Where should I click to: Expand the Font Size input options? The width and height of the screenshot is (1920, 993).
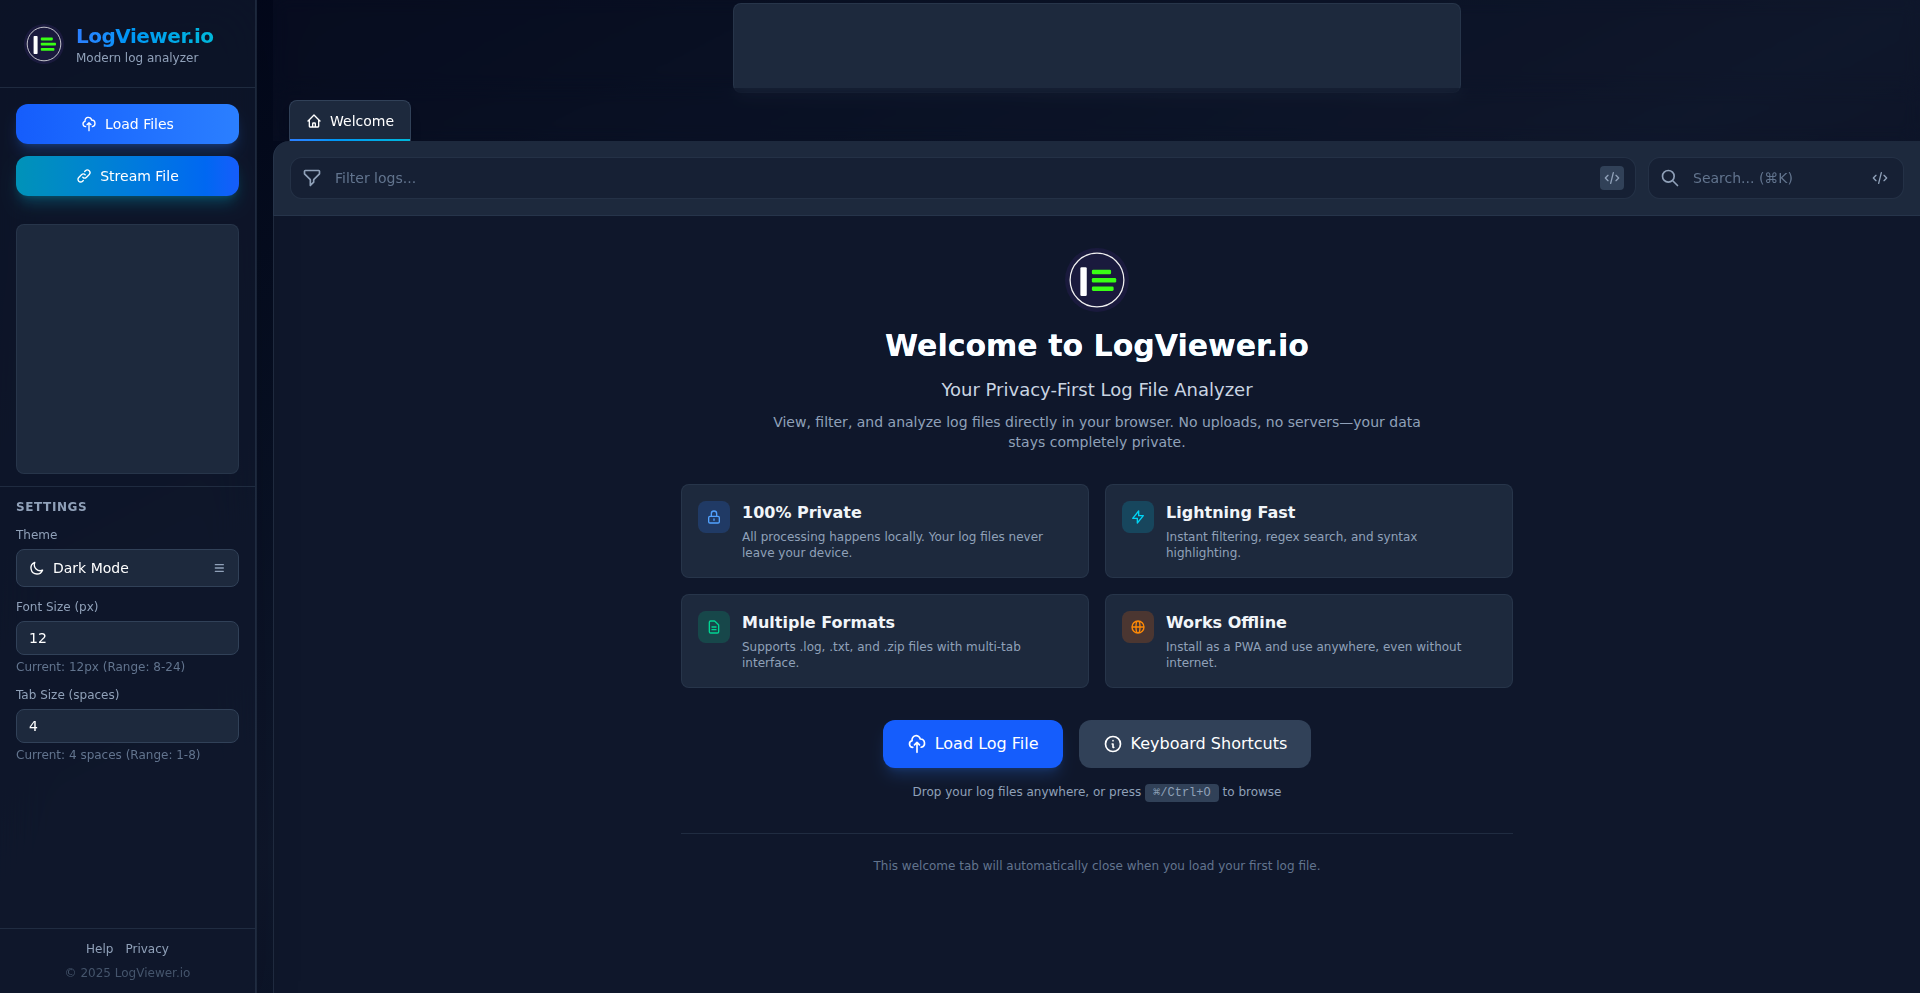click(x=127, y=637)
